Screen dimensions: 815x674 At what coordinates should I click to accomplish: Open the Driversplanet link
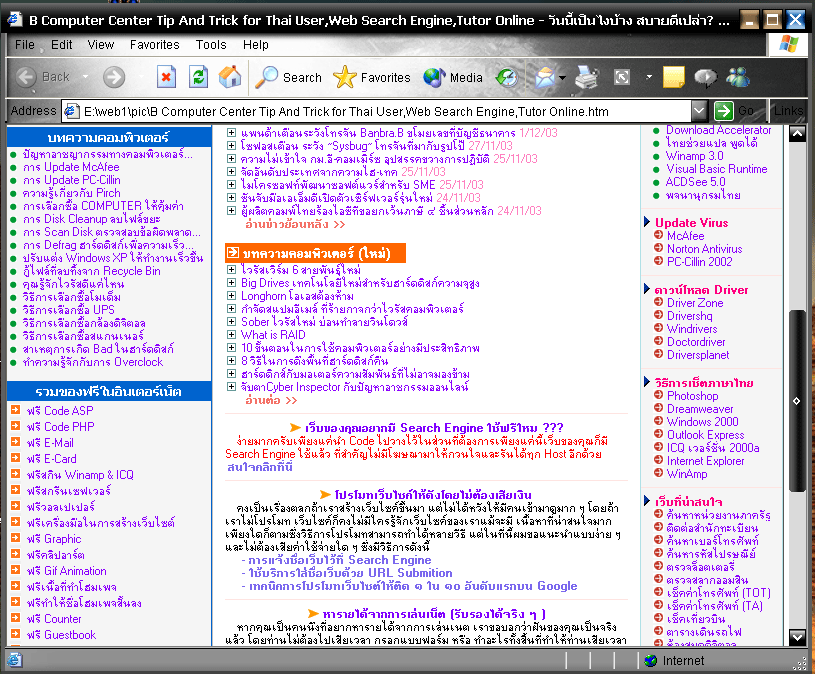click(x=698, y=354)
